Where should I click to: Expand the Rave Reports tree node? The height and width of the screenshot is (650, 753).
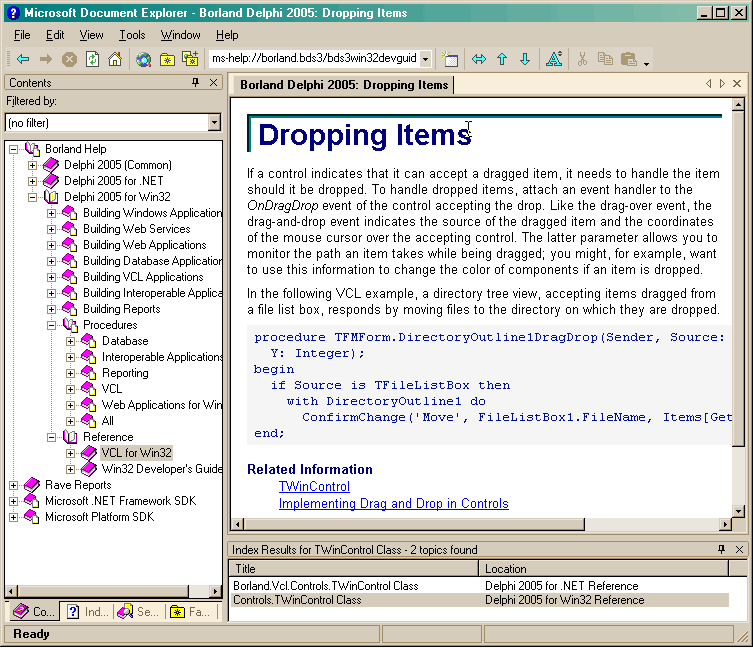pos(14,485)
